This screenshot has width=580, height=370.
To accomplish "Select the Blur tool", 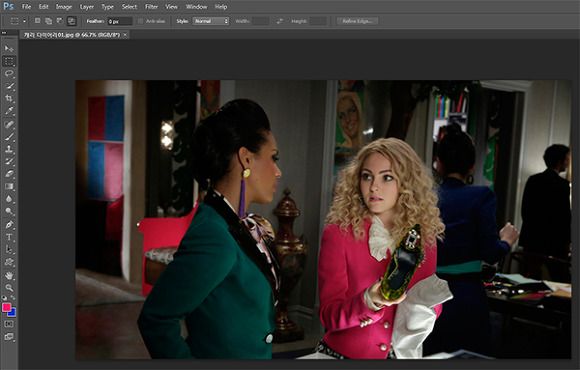I will coord(9,199).
